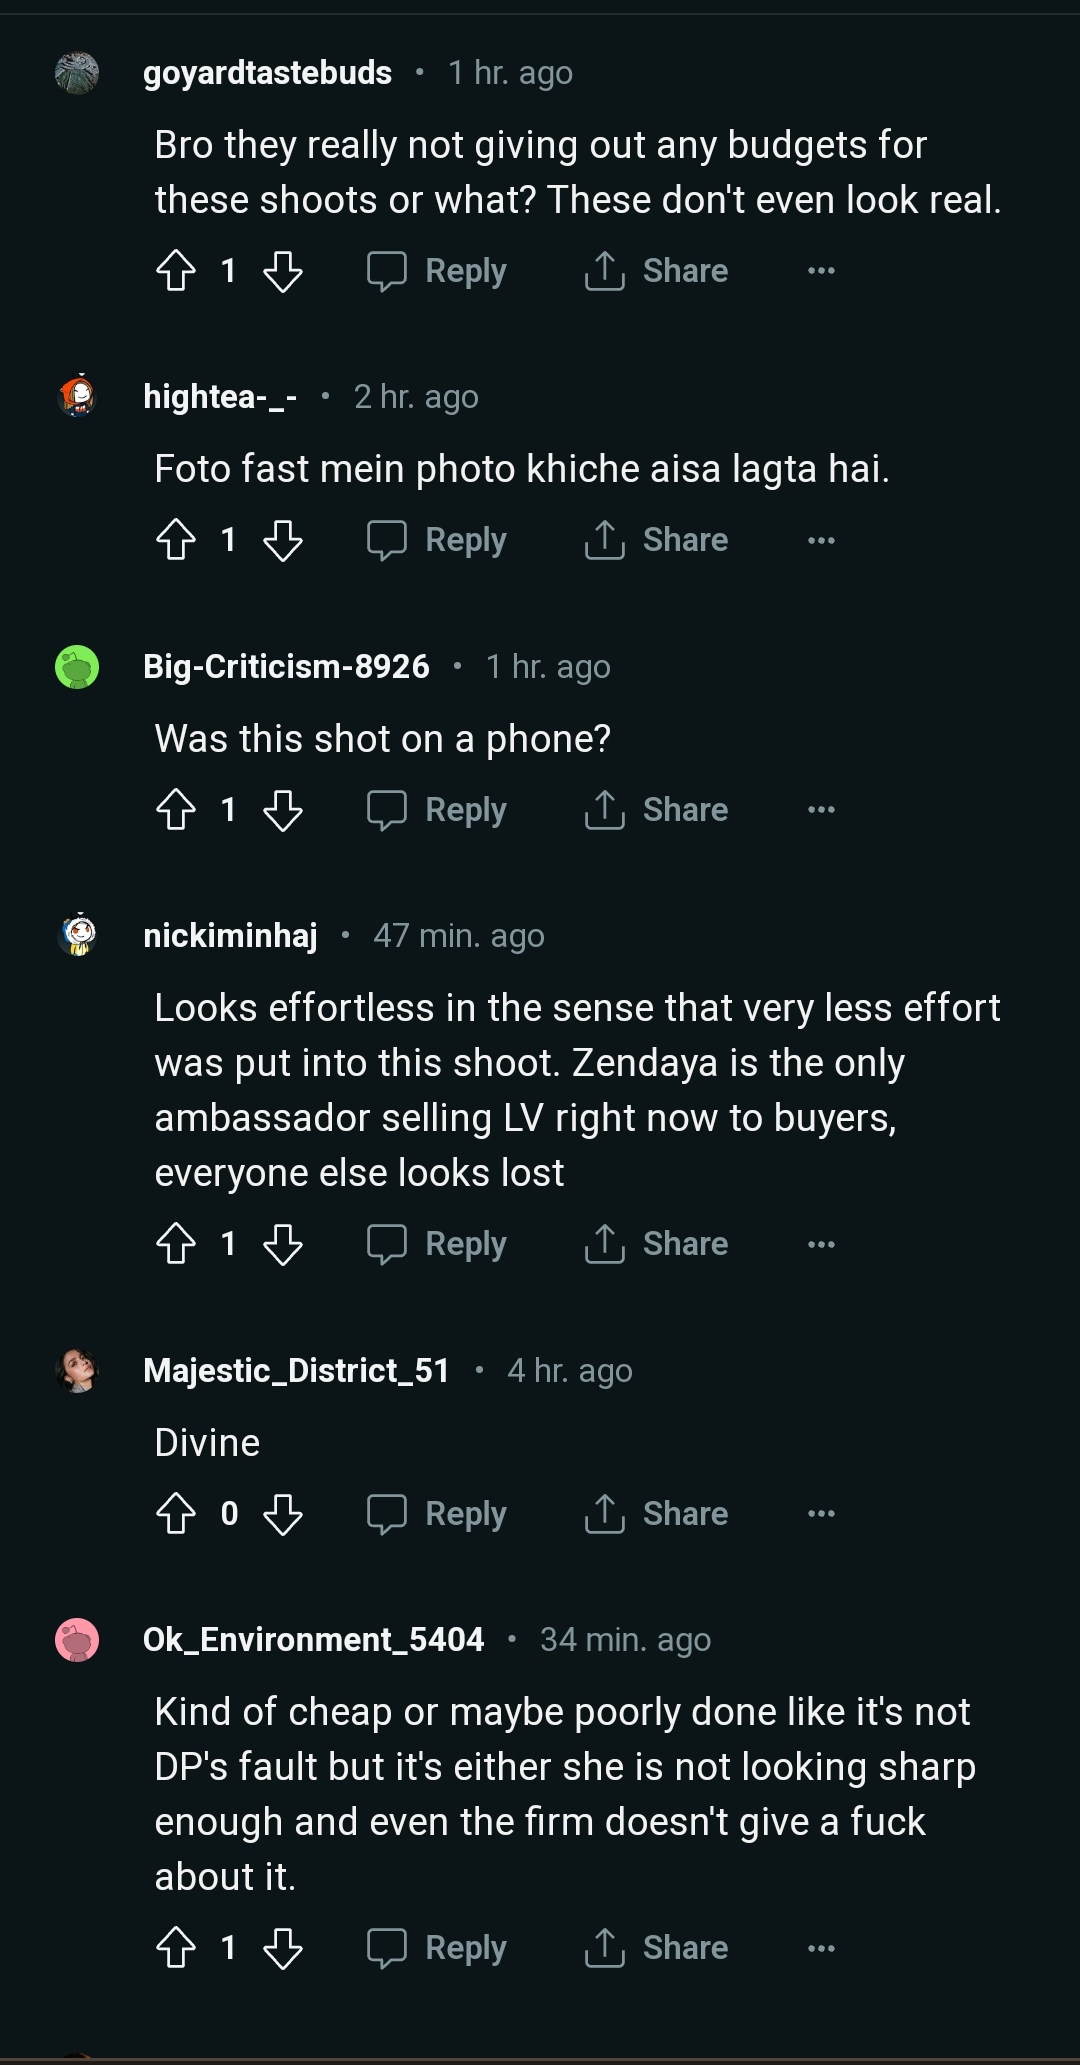Downvote the 'Divine' comment
The image size is (1080, 2065).
(x=283, y=1514)
